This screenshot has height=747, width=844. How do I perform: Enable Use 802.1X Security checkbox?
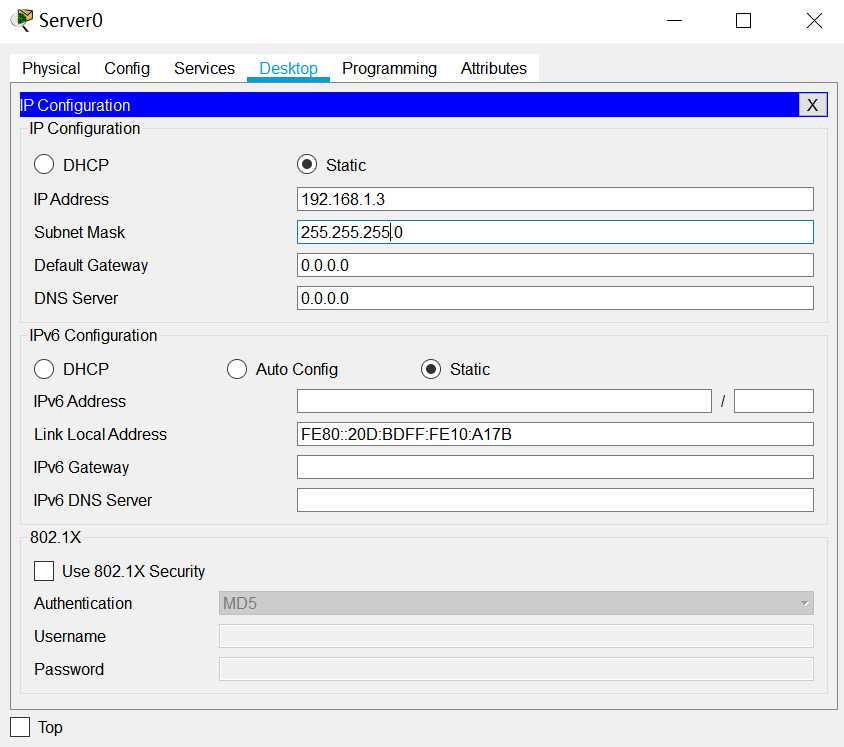pyautogui.click(x=44, y=571)
